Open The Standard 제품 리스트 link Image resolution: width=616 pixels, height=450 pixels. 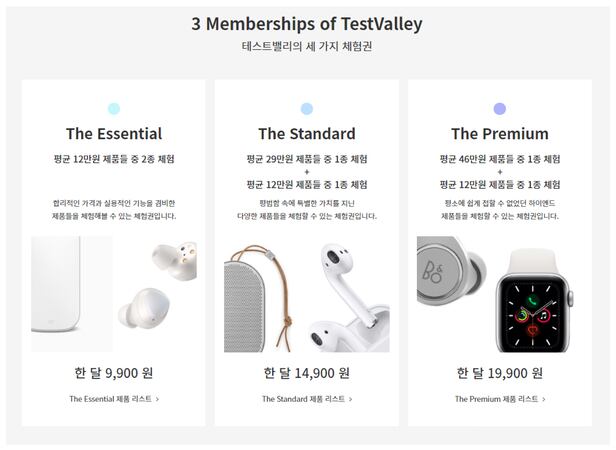tap(307, 399)
